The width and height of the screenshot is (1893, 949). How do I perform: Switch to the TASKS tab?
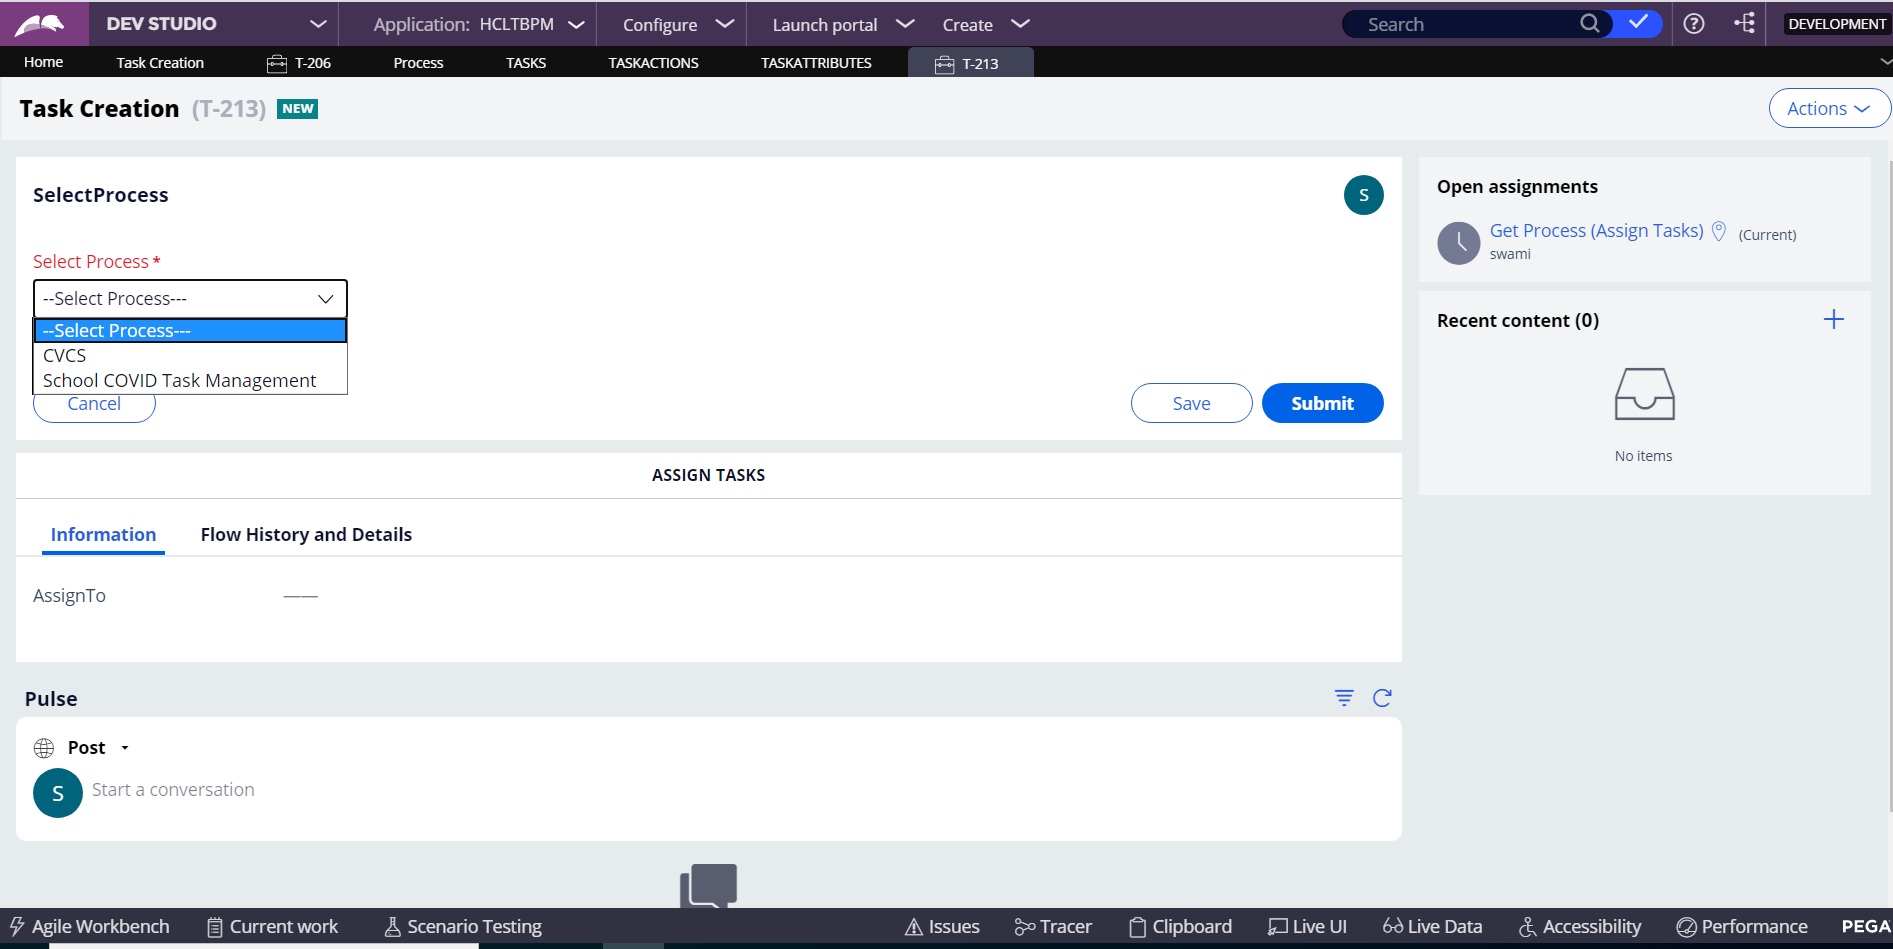526,62
